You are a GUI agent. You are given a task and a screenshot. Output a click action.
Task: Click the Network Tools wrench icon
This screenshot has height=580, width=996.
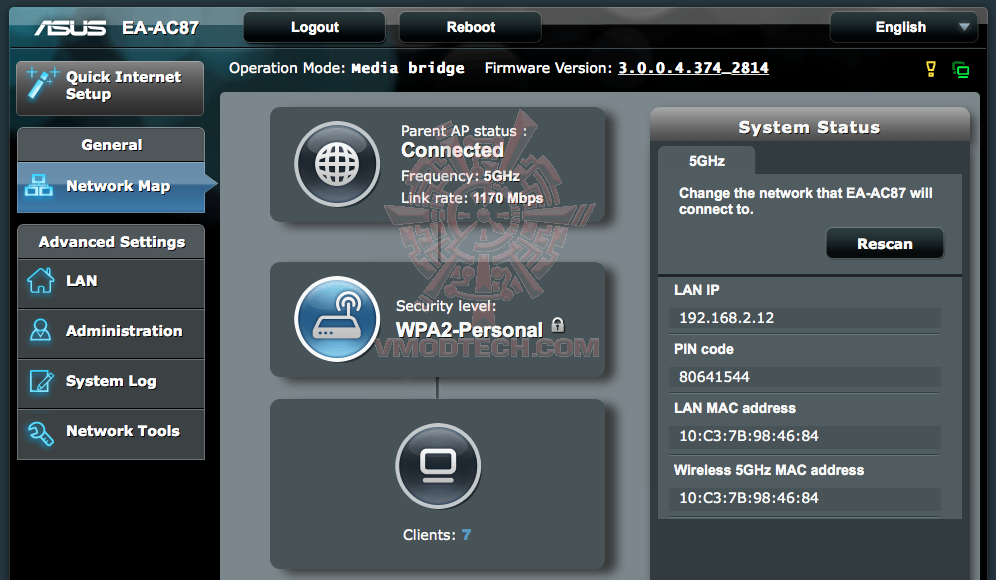point(41,433)
